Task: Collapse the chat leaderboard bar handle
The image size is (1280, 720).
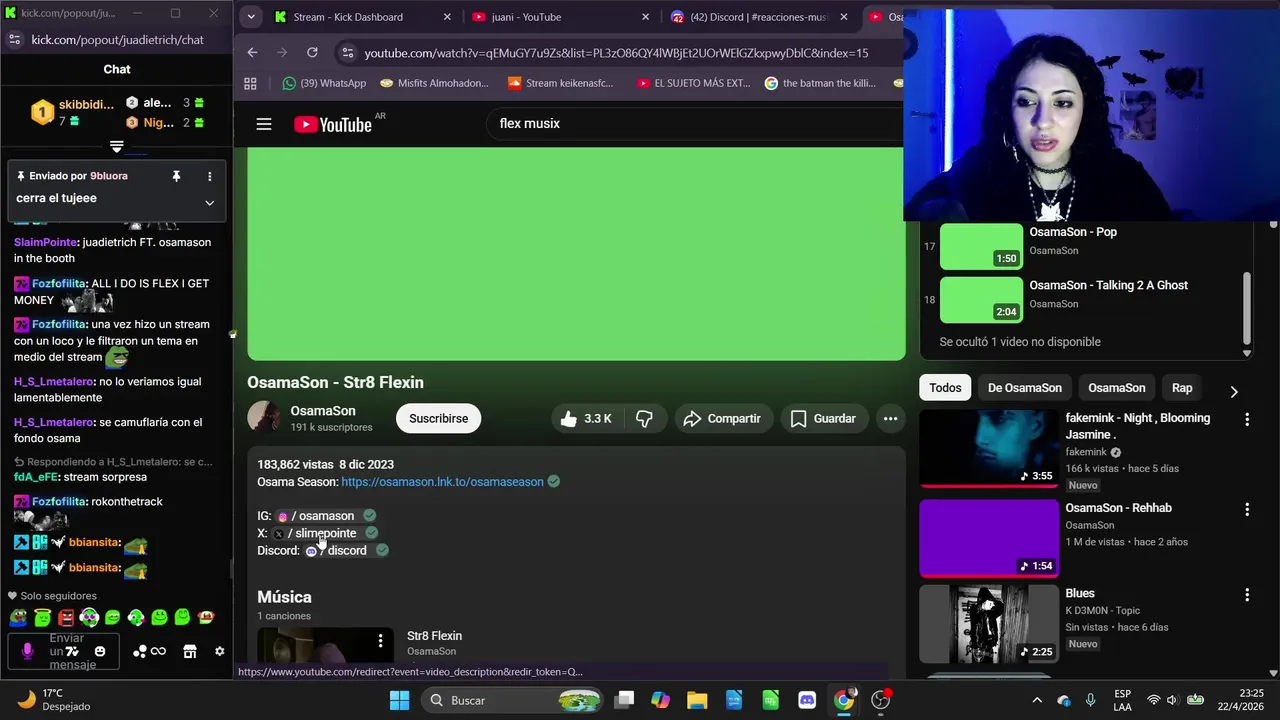Action: point(116,147)
